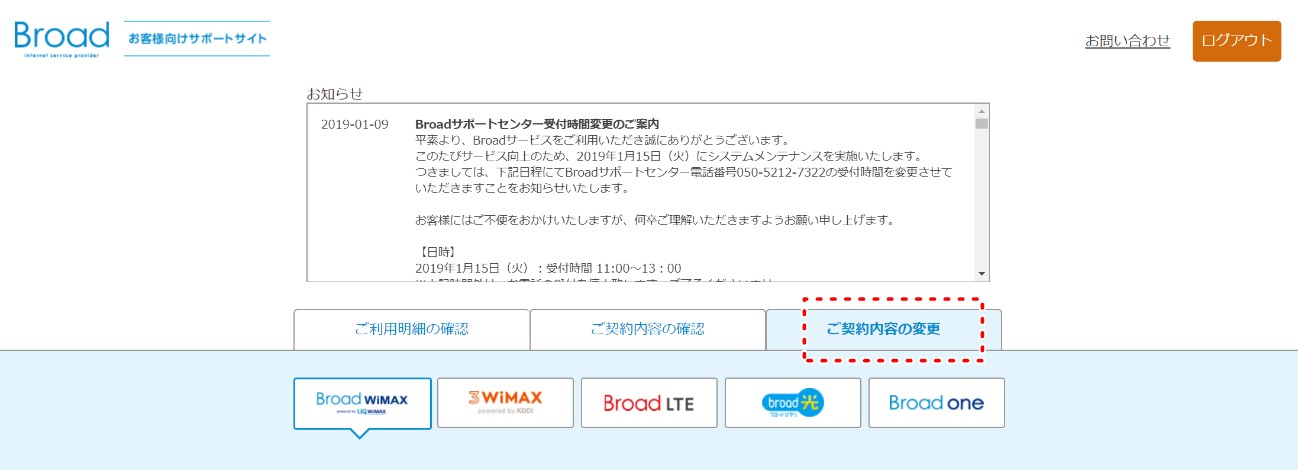Click the お知らせ heading

coord(334,94)
